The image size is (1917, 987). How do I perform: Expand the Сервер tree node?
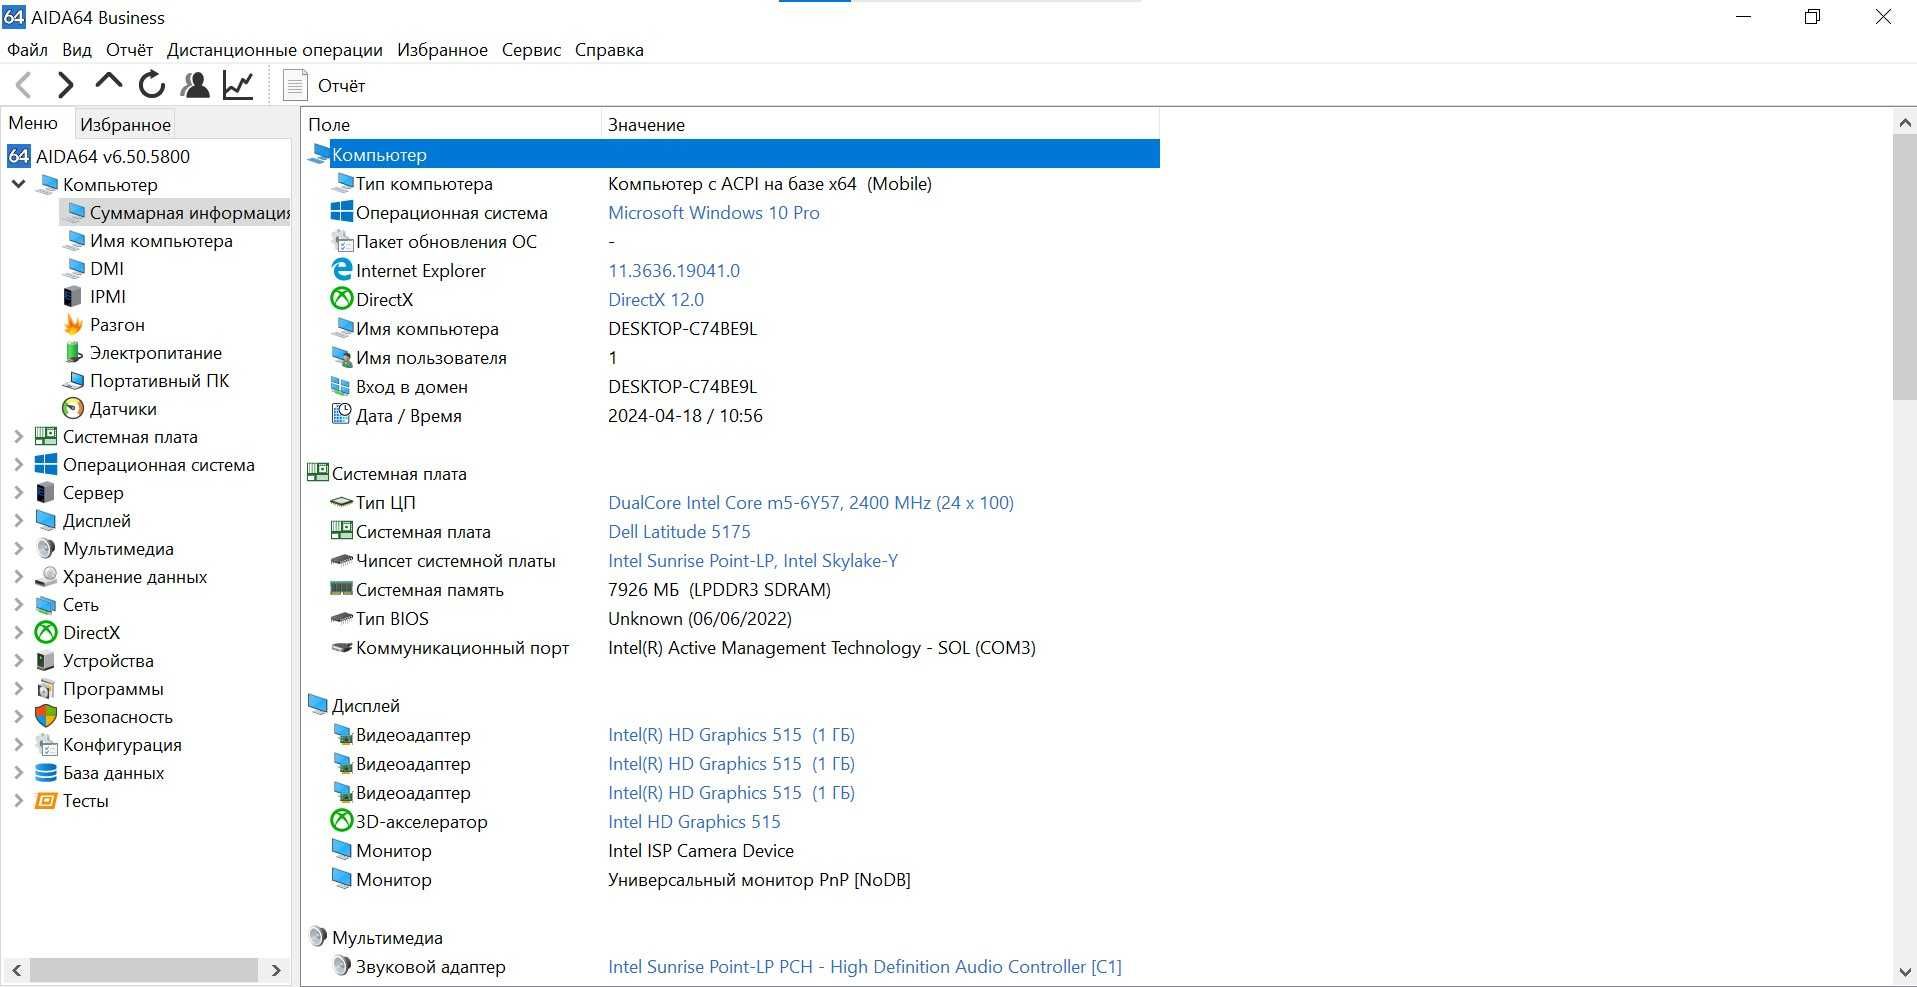coord(18,493)
